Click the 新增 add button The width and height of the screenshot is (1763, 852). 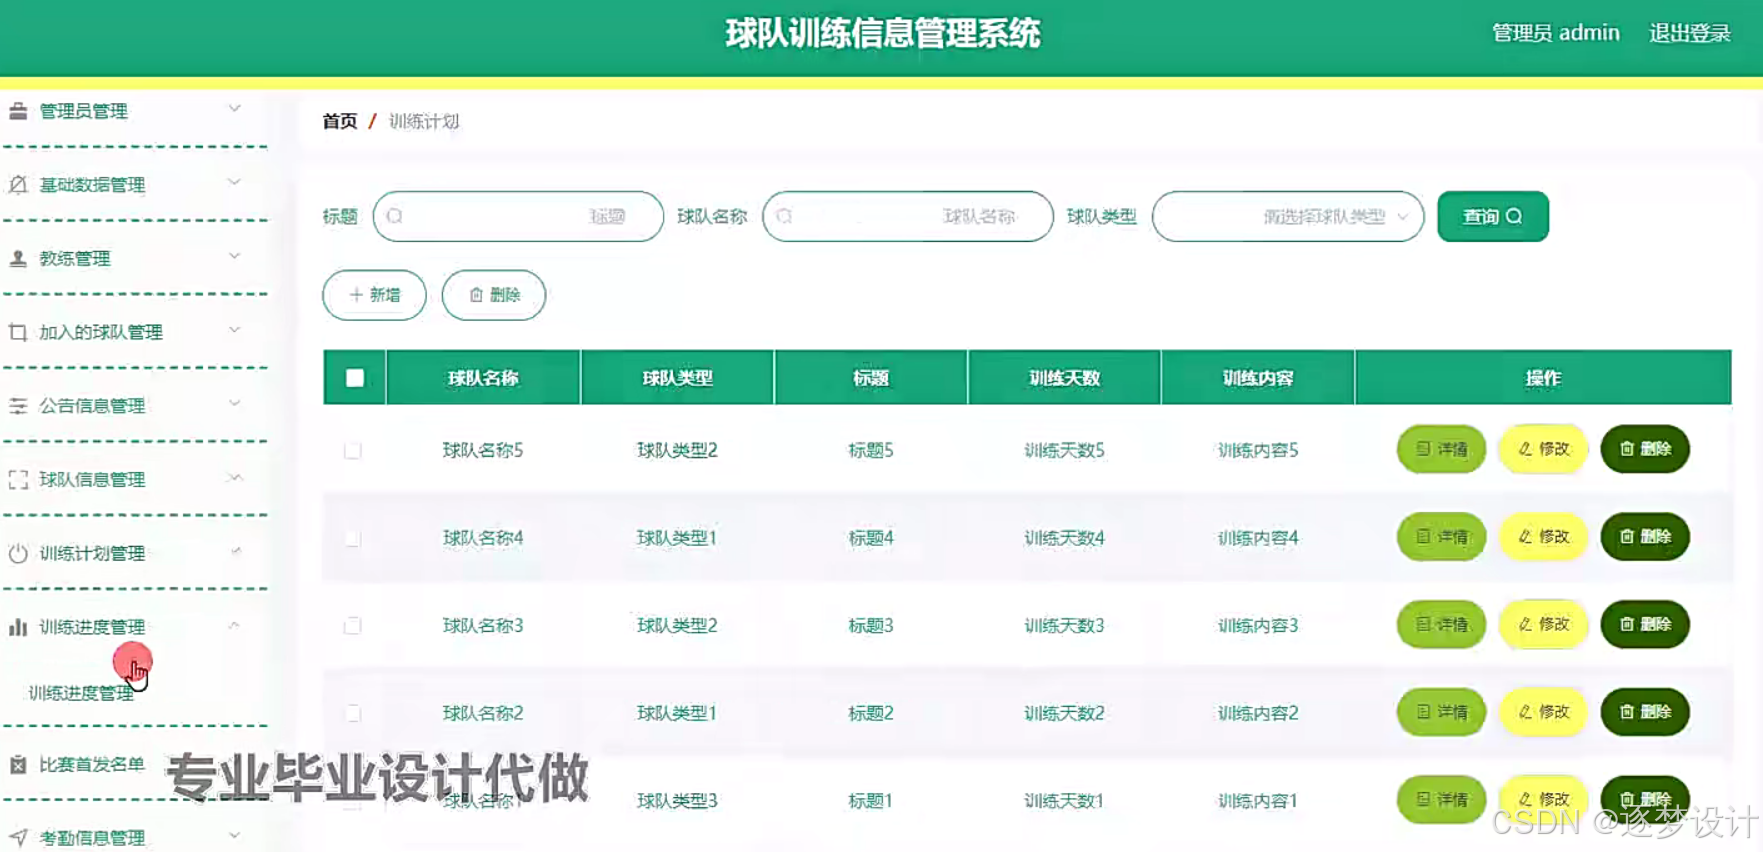tap(374, 295)
